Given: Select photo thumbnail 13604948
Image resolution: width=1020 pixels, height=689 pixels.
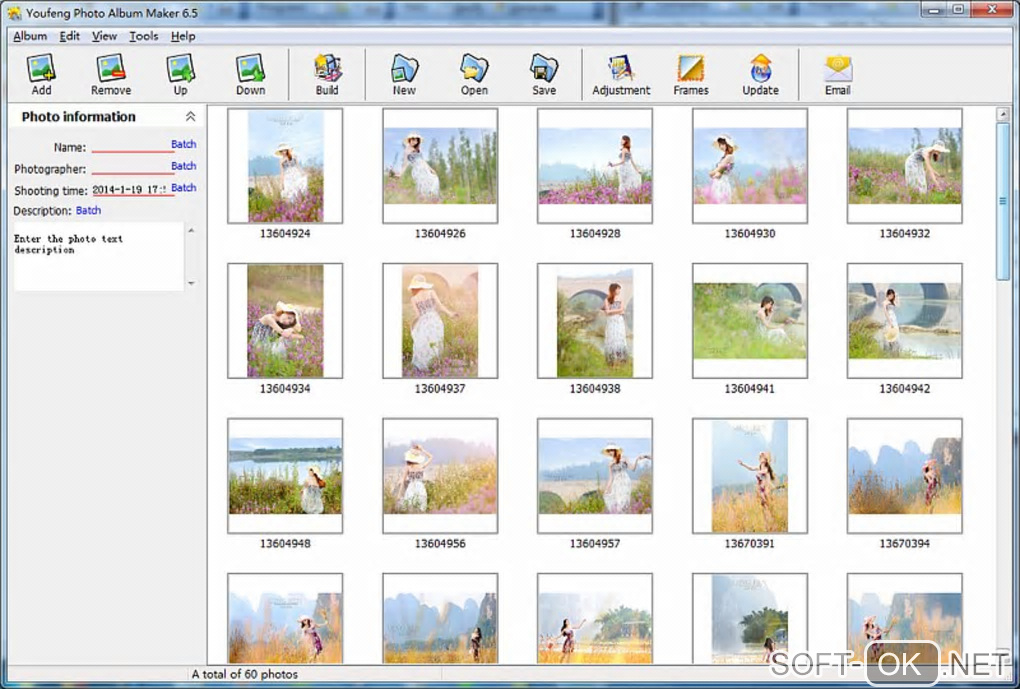Looking at the screenshot, I should point(285,476).
